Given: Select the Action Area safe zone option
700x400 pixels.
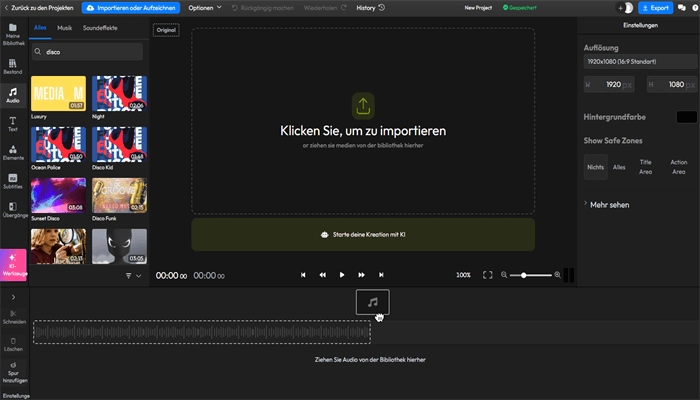Looking at the screenshot, I should [x=679, y=167].
